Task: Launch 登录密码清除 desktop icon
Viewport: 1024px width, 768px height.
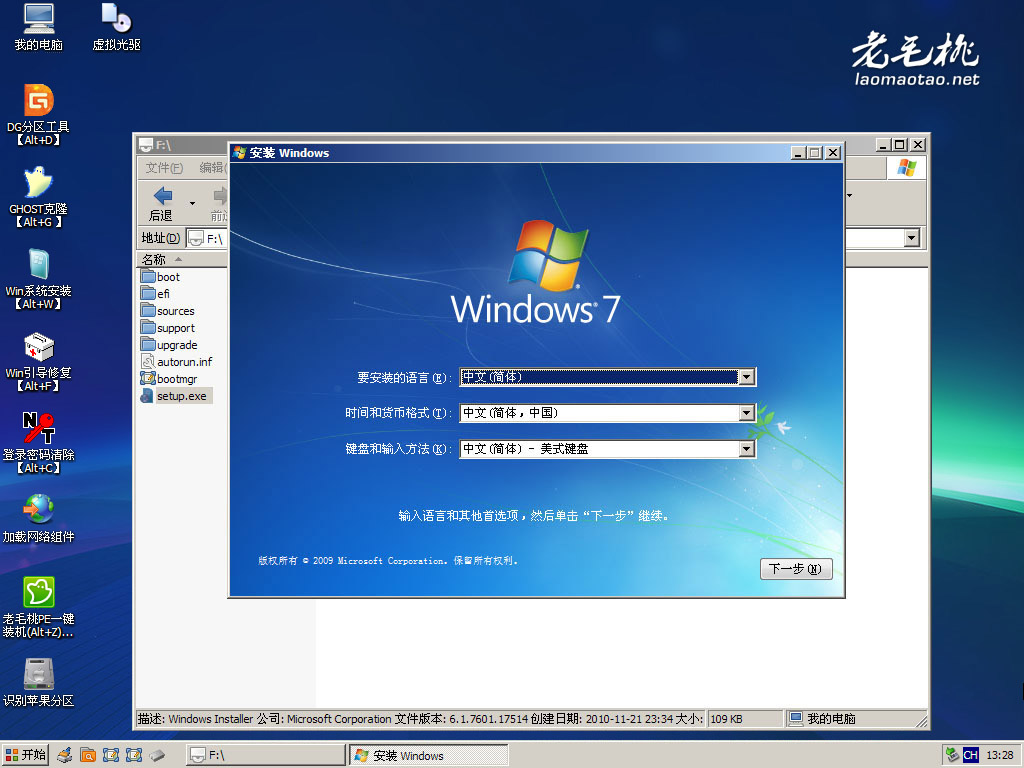Action: pos(39,443)
